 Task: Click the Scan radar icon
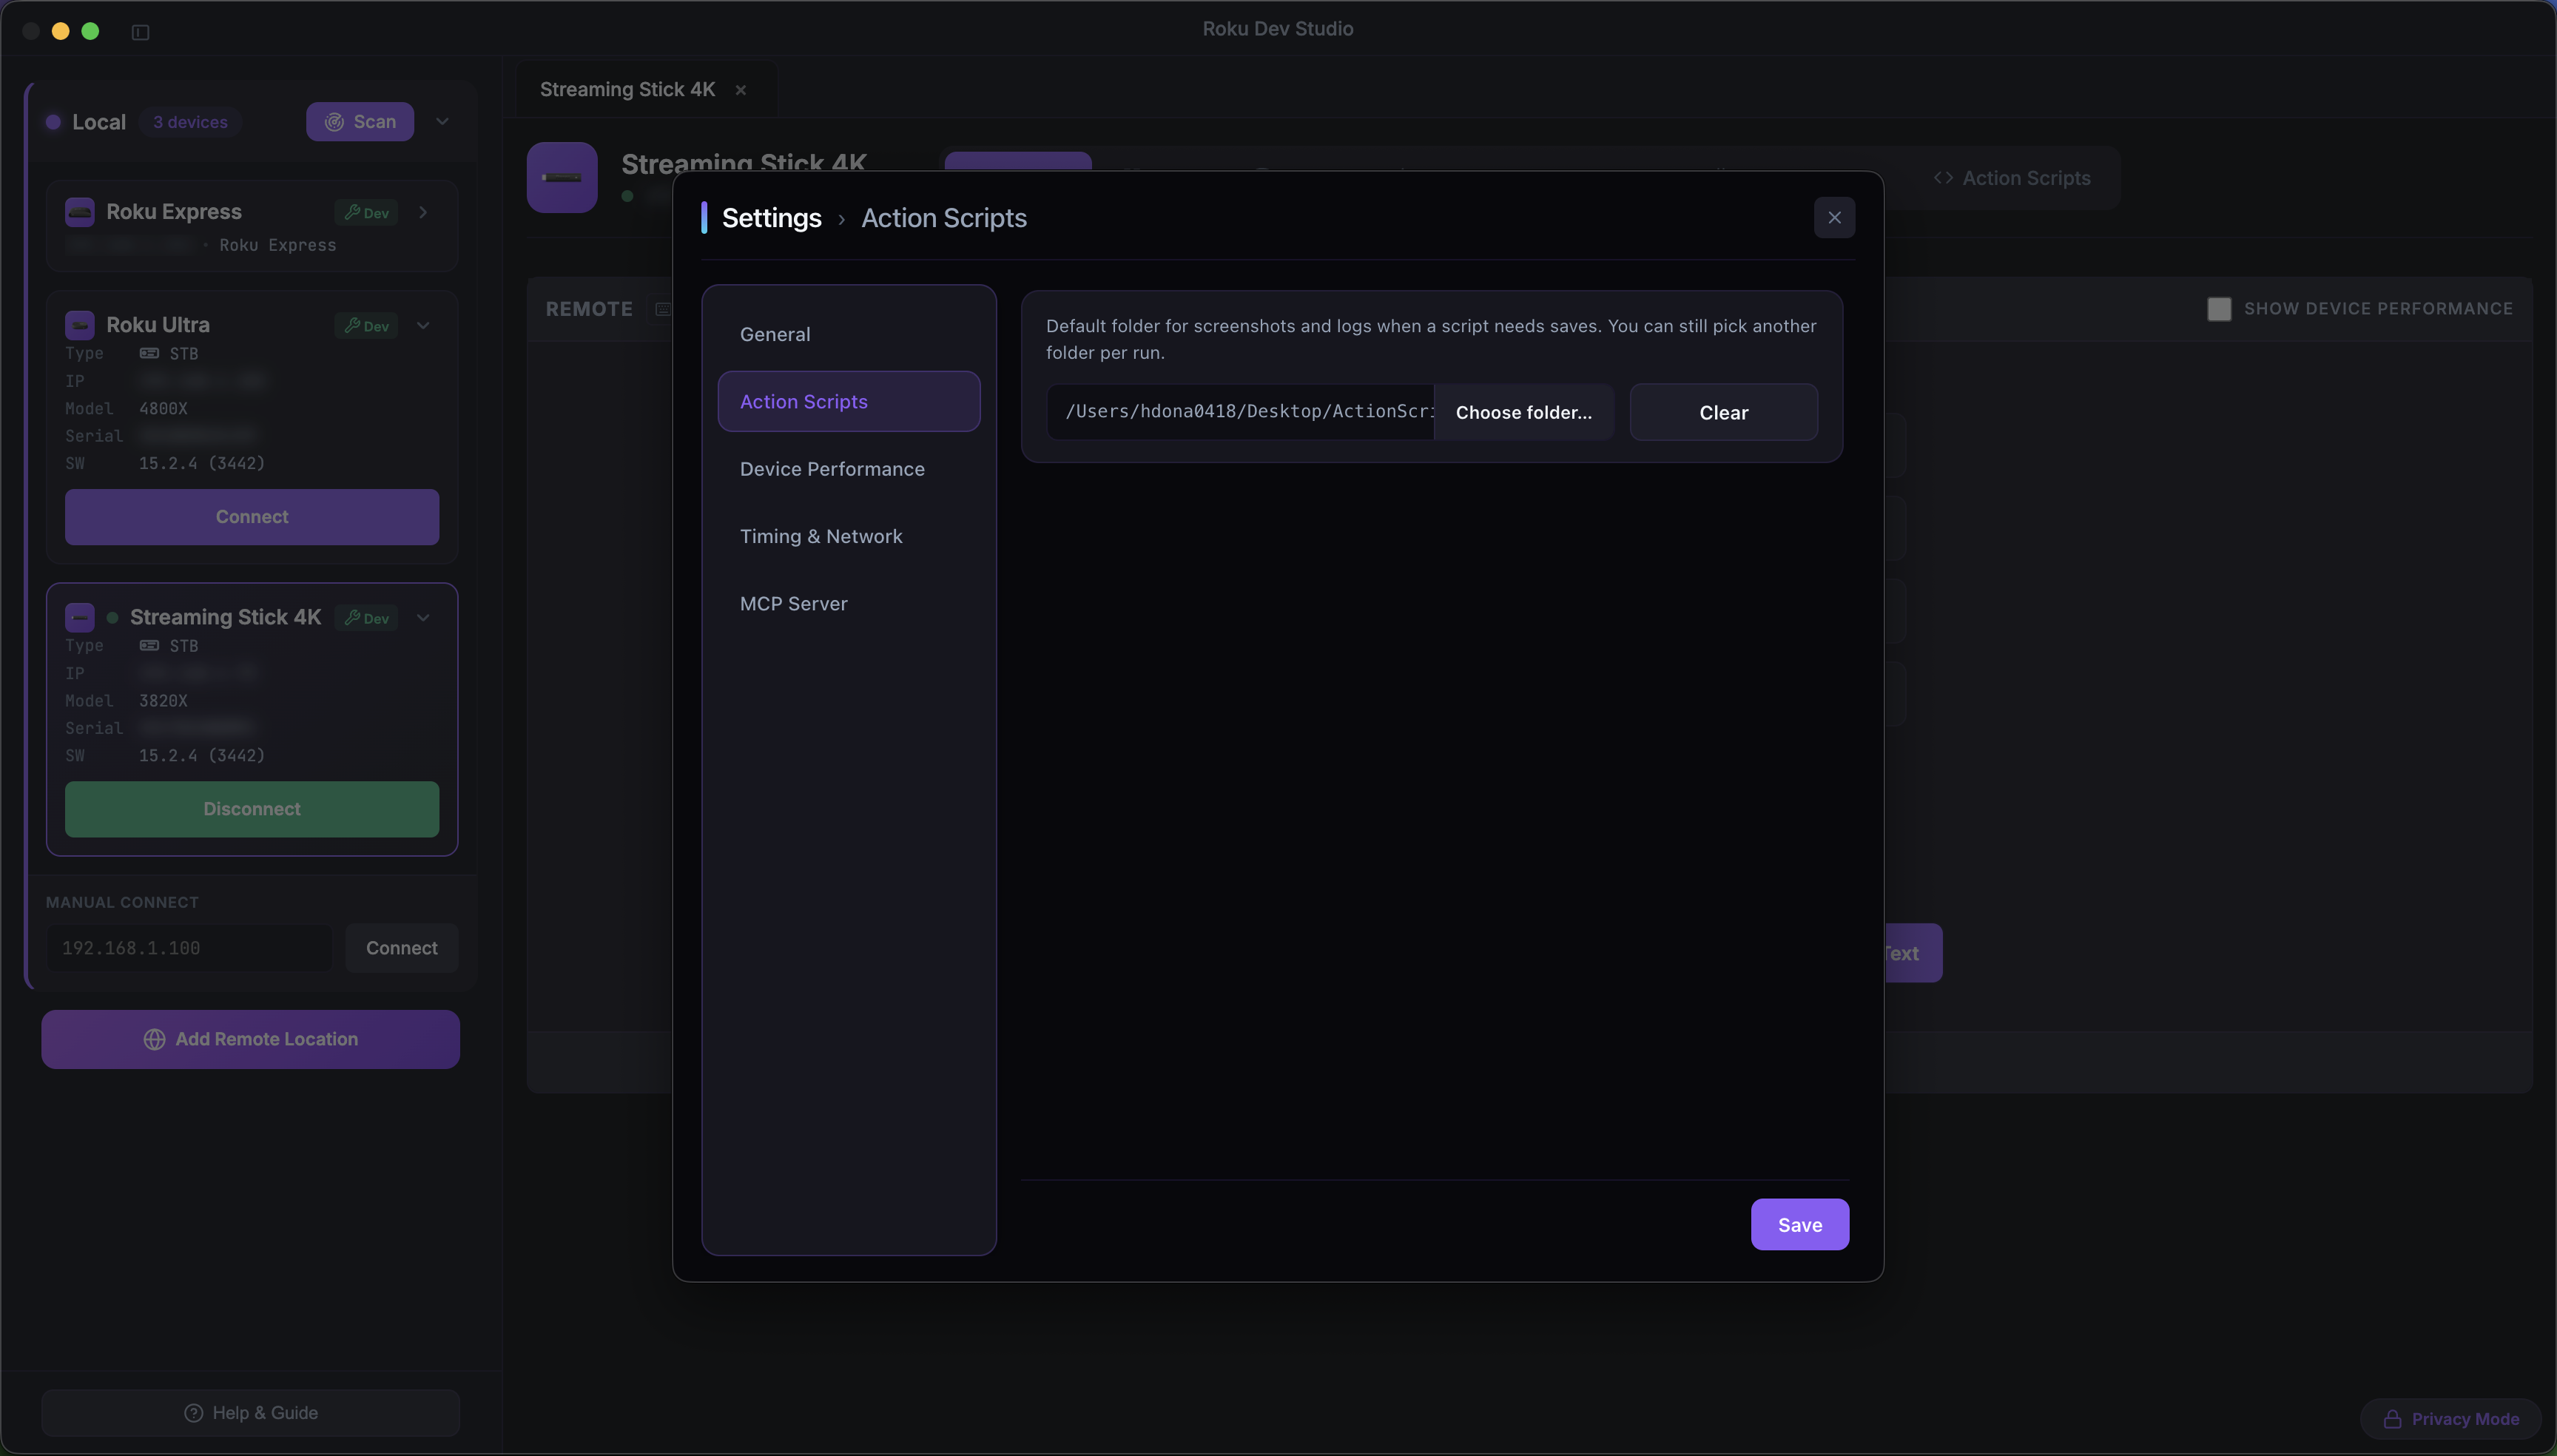[334, 122]
